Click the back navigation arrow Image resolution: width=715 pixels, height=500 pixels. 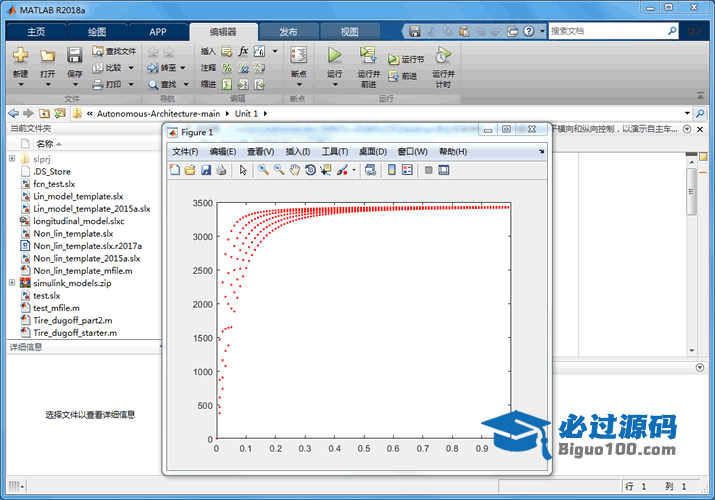(x=14, y=113)
